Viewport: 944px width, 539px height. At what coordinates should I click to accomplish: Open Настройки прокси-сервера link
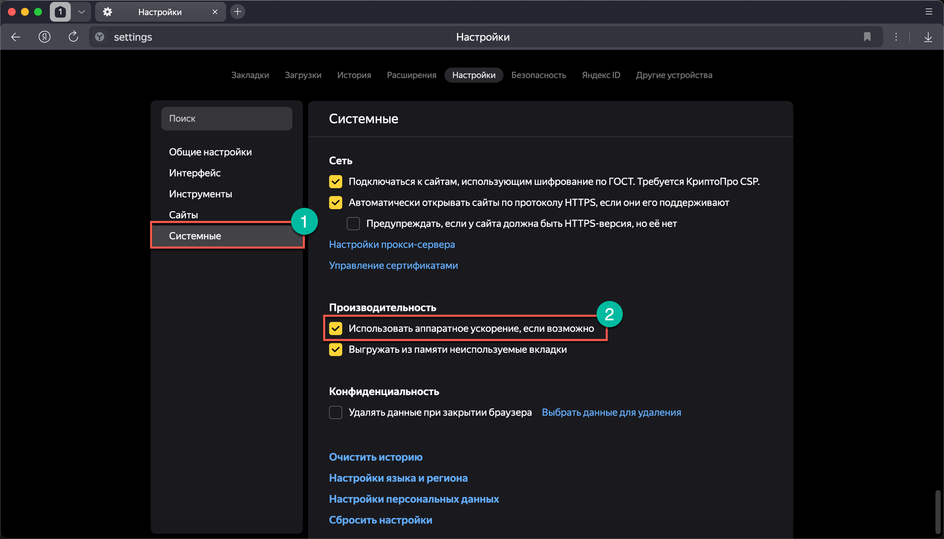coord(392,245)
